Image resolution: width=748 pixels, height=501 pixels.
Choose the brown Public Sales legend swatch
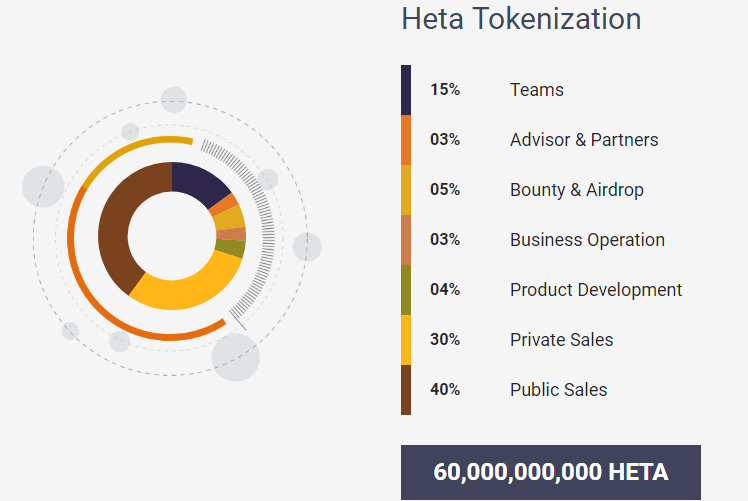pos(406,390)
